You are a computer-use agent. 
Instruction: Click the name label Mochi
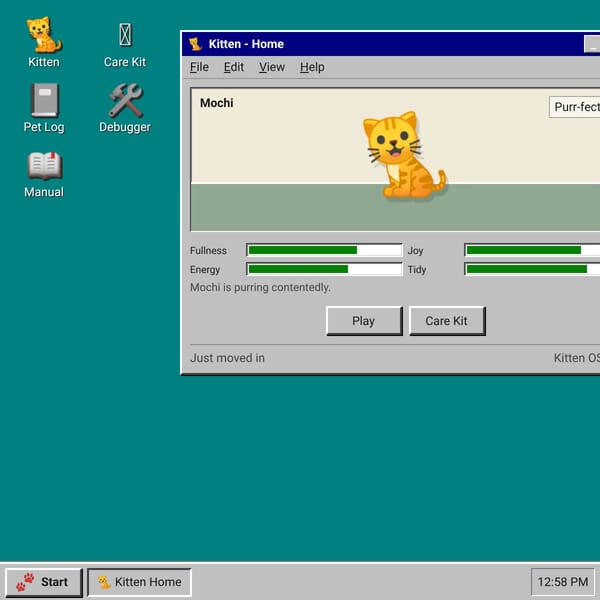tap(217, 103)
